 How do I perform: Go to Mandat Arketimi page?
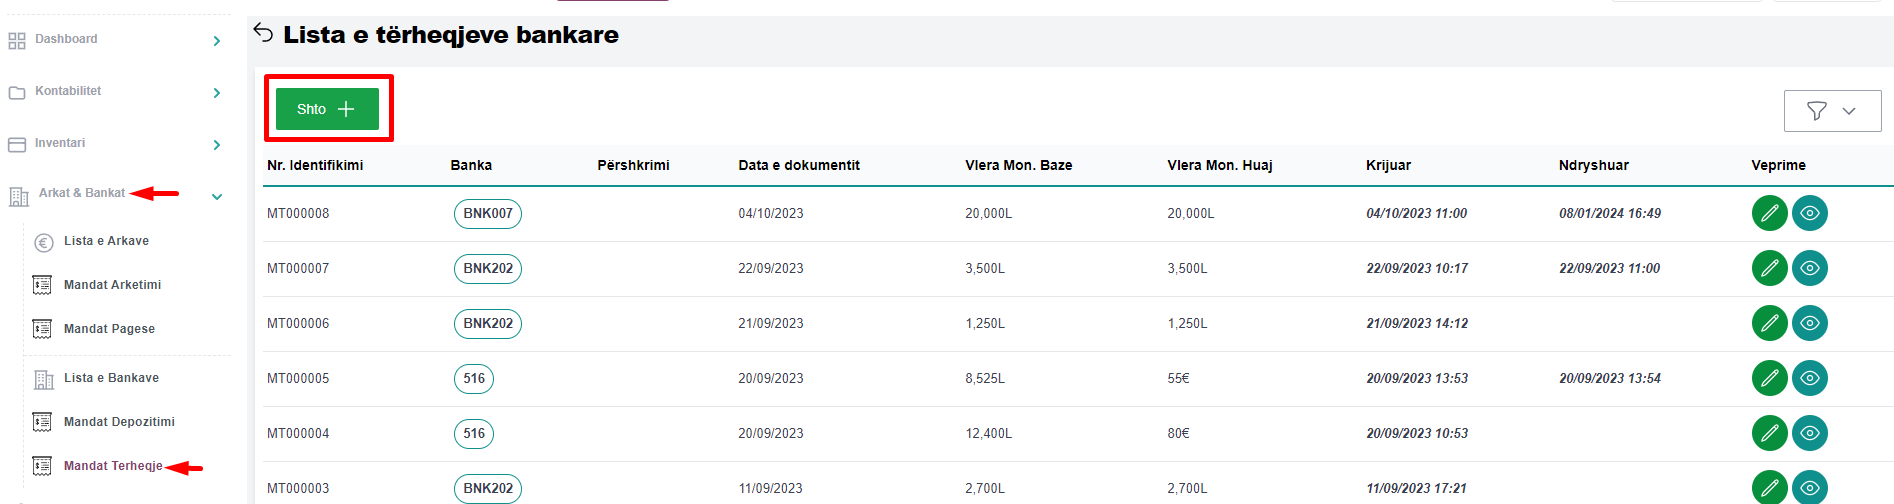pos(112,285)
